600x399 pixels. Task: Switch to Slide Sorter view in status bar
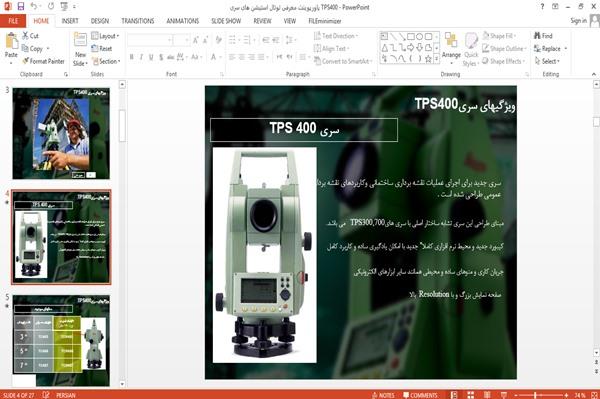pyautogui.click(x=470, y=395)
